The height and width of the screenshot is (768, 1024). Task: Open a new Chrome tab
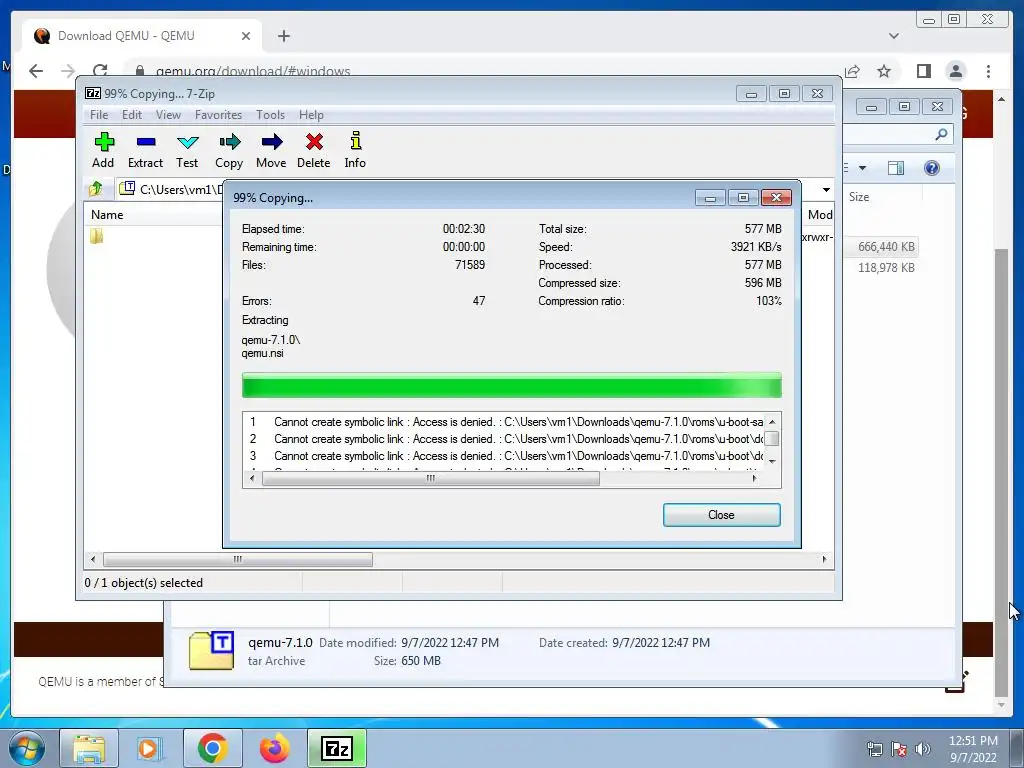tap(283, 36)
